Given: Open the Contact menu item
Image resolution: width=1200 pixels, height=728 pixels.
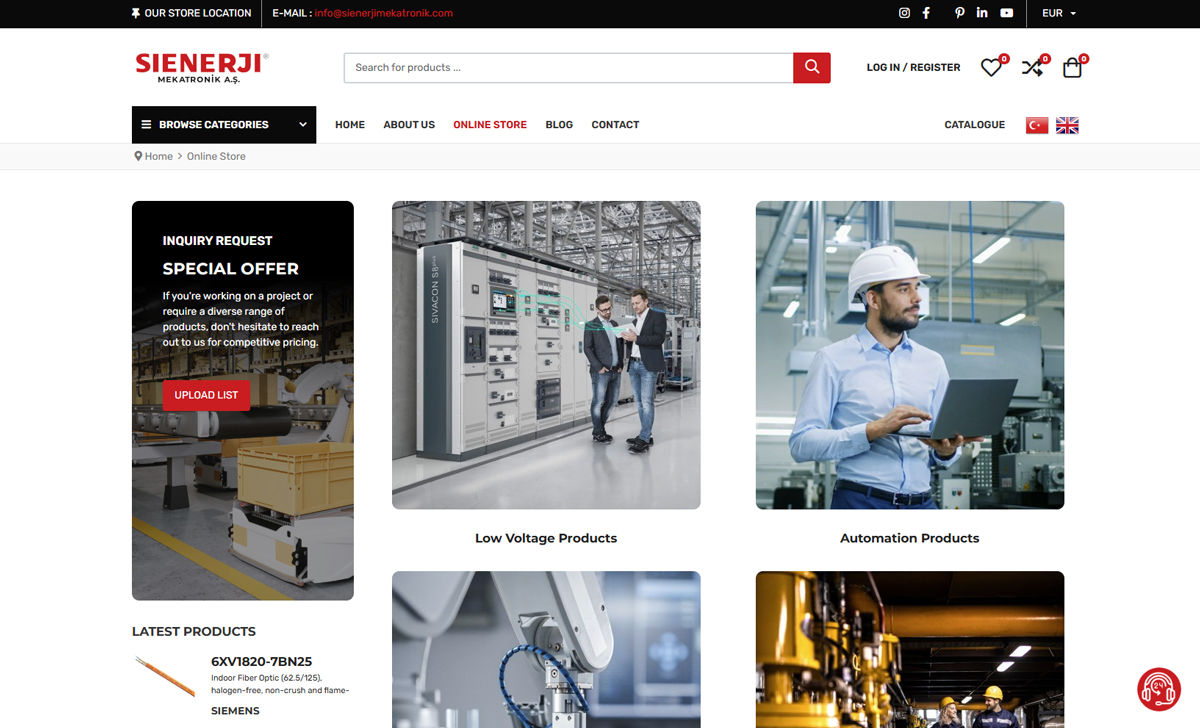Looking at the screenshot, I should (615, 125).
